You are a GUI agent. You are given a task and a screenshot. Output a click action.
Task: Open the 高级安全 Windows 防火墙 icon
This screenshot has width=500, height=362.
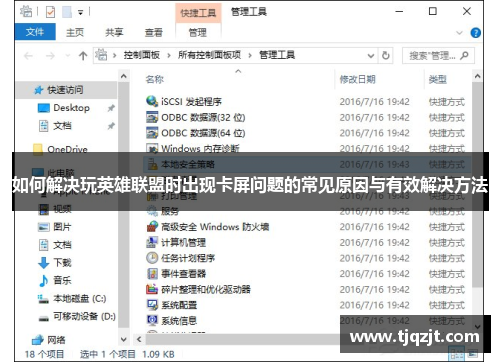pyautogui.click(x=152, y=226)
